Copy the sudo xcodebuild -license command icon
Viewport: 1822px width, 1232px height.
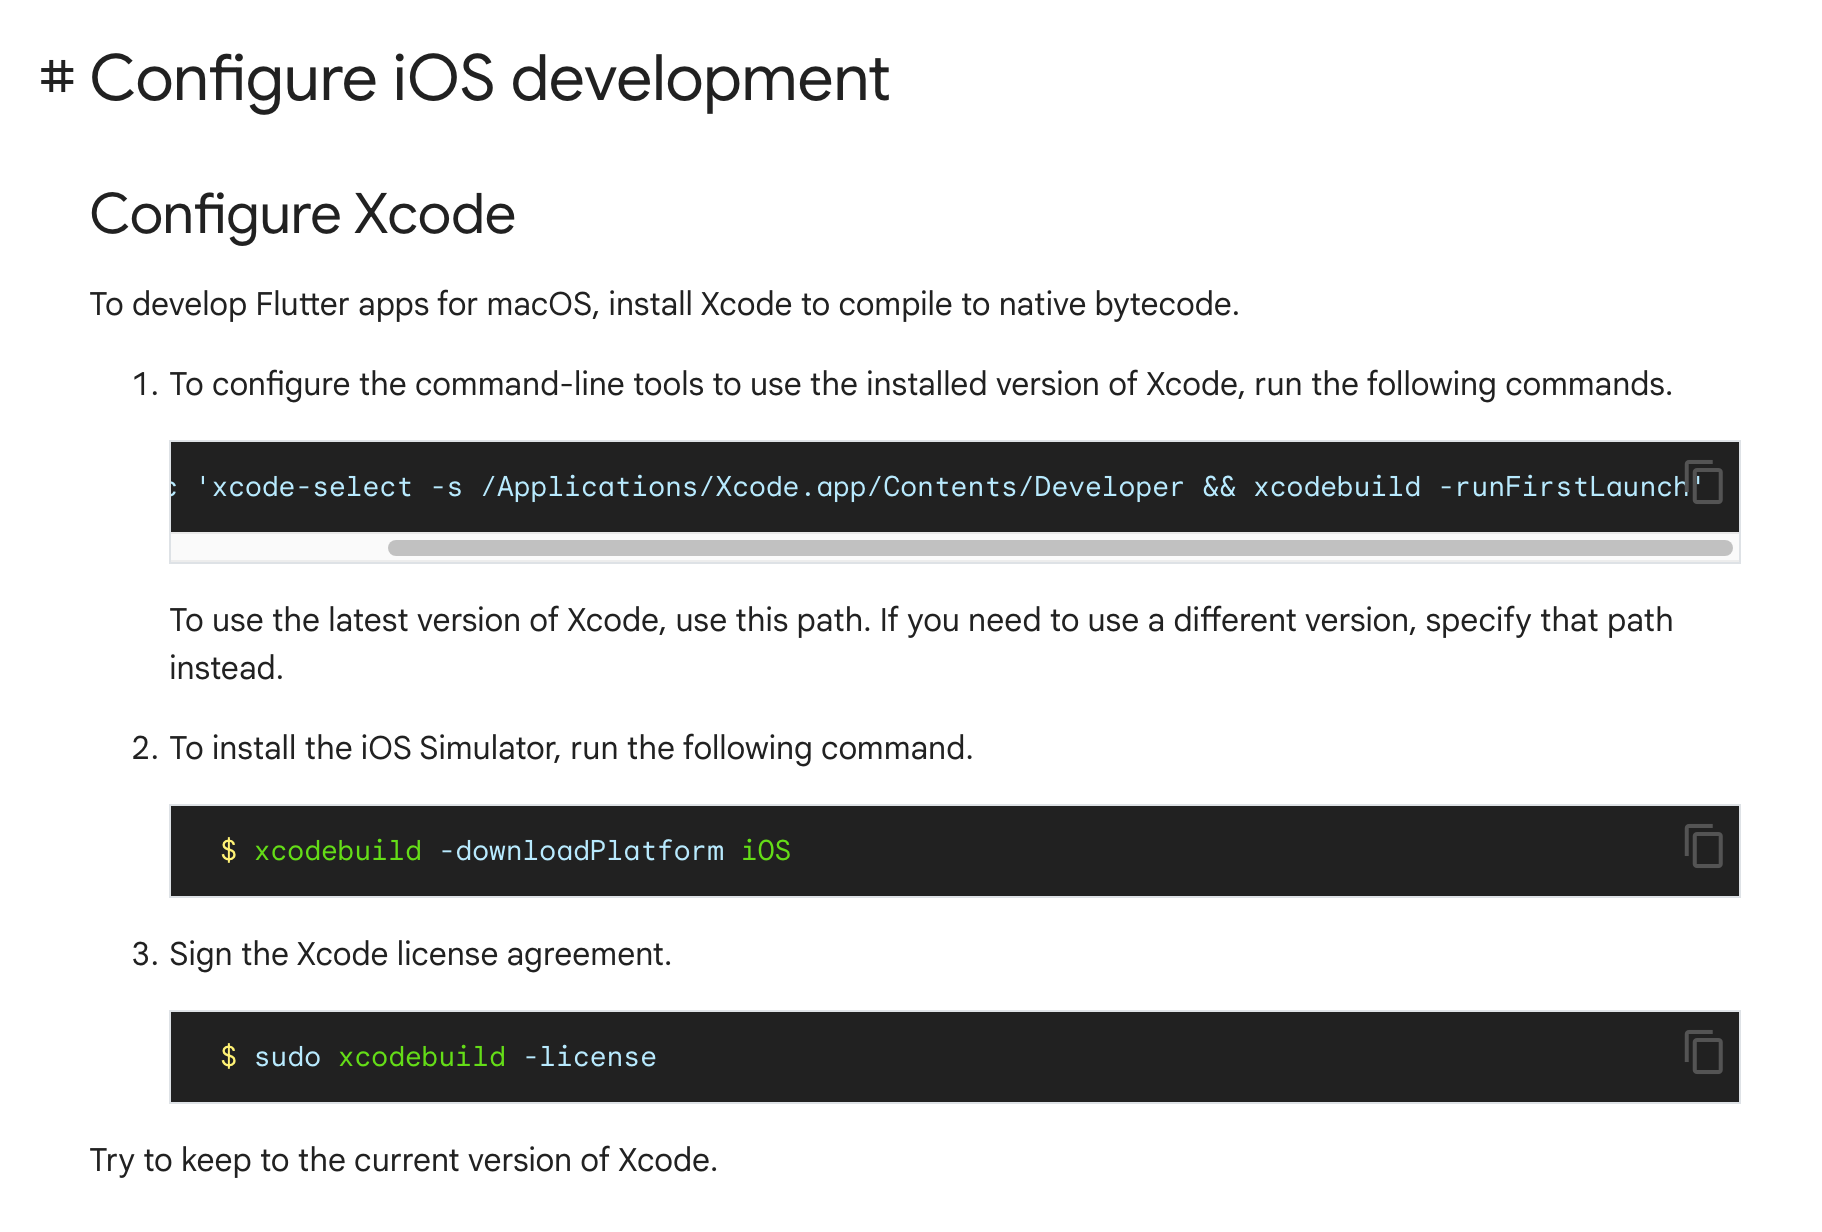point(1703,1052)
